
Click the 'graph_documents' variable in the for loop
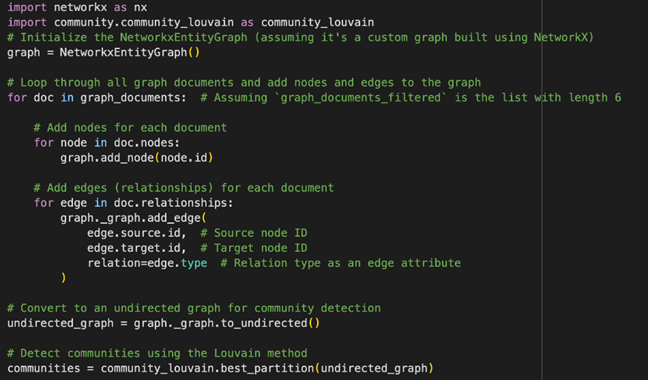[130, 98]
